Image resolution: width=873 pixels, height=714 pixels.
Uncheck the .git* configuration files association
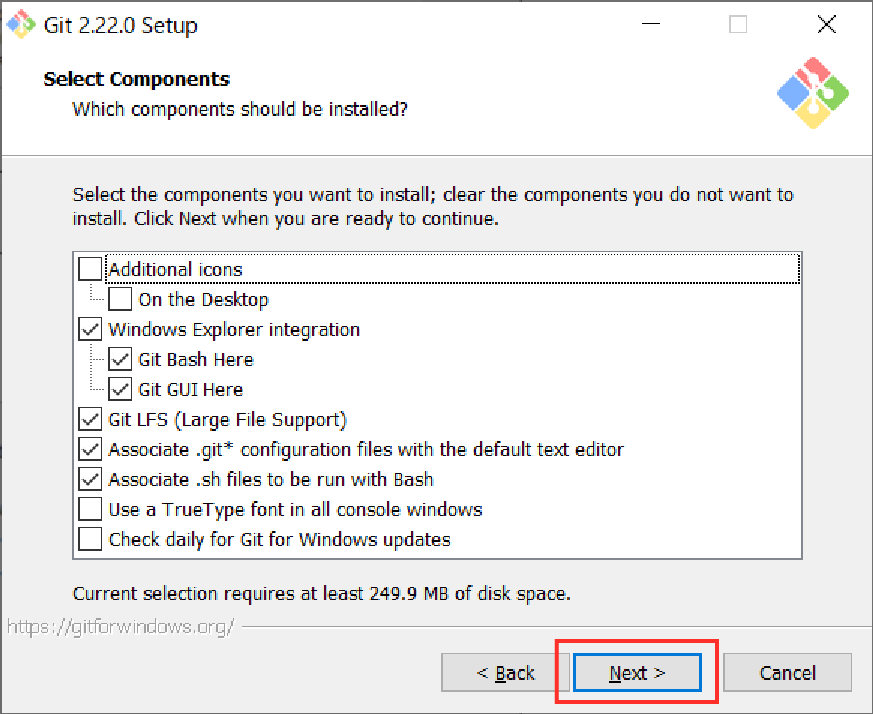[90, 449]
